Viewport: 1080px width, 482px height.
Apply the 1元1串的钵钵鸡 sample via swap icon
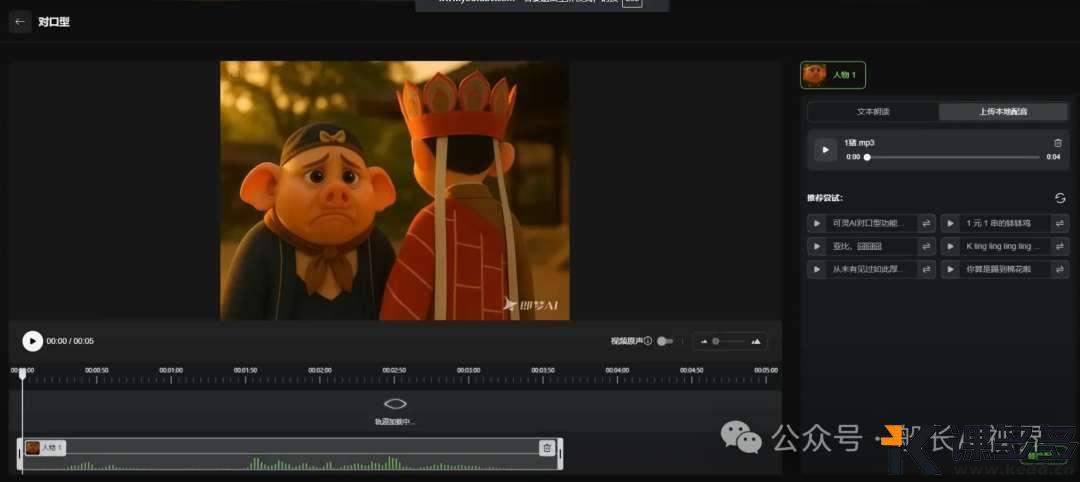pyautogui.click(x=1060, y=223)
